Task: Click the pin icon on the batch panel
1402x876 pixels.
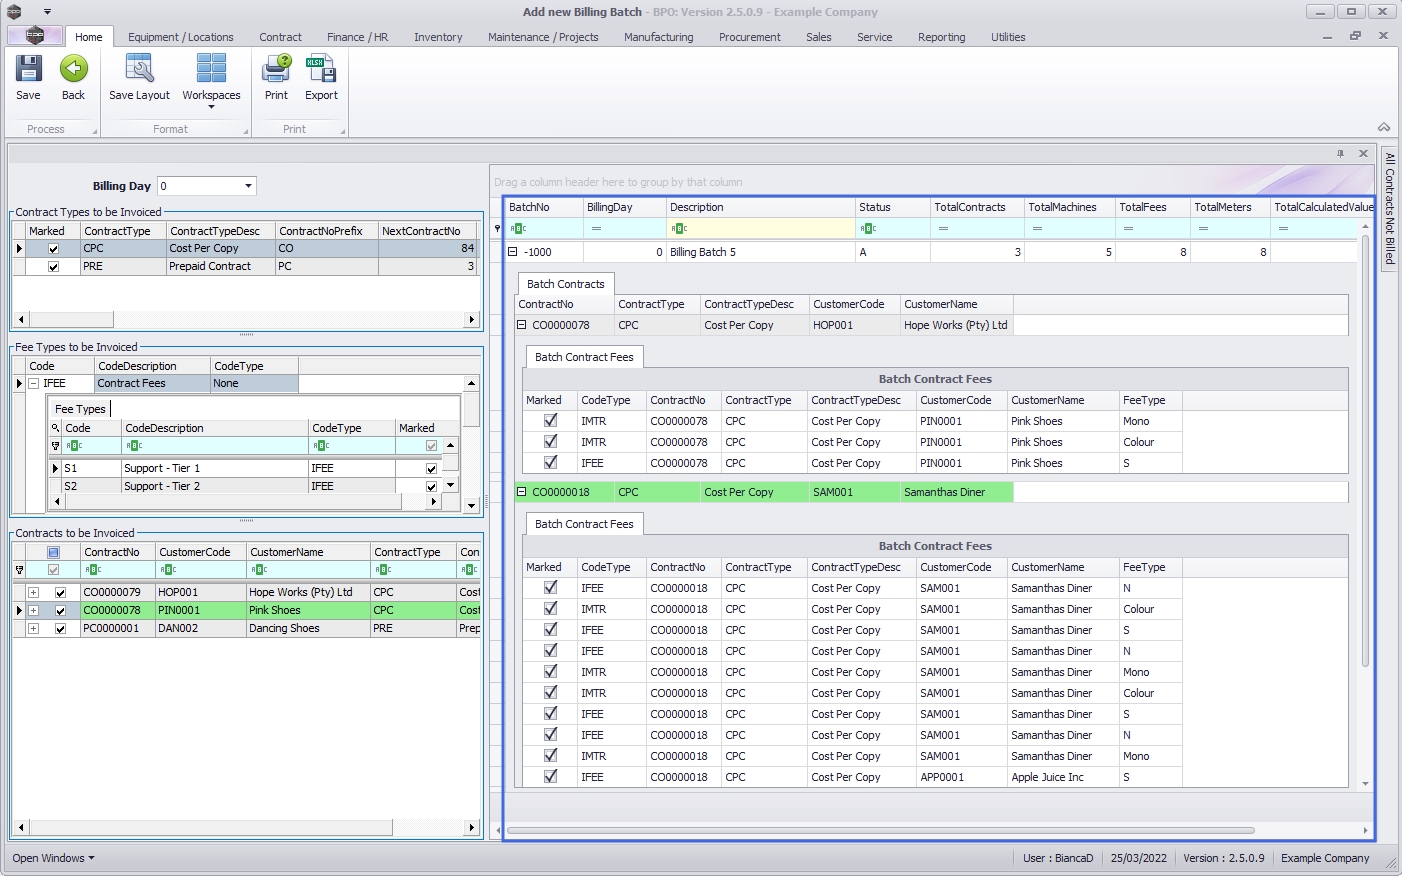Action: (1340, 154)
